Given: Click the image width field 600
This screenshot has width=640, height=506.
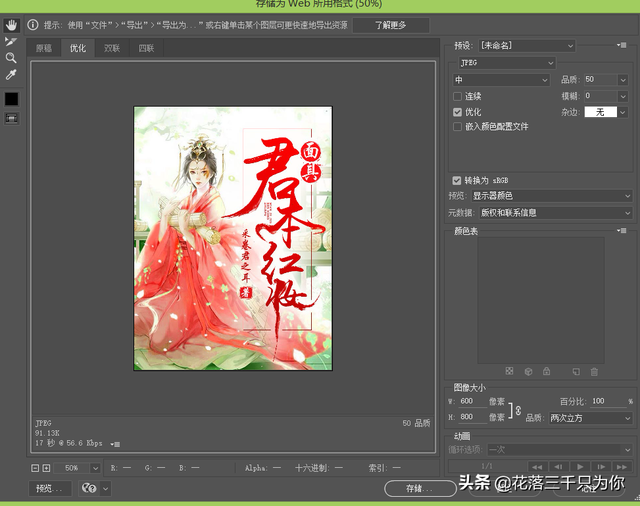Looking at the screenshot, I should [x=472, y=401].
